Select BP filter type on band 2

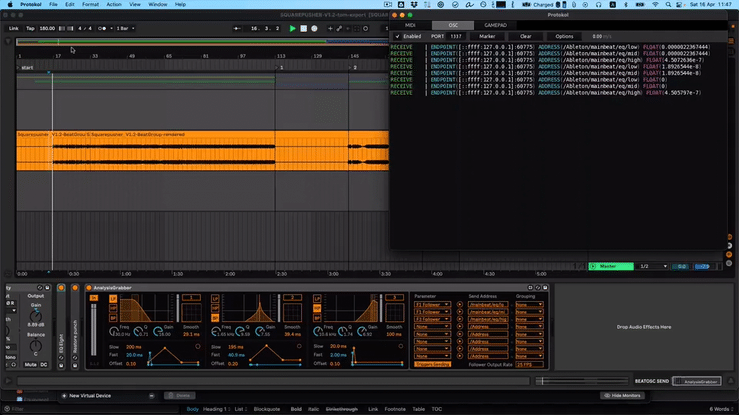pyautogui.click(x=215, y=317)
